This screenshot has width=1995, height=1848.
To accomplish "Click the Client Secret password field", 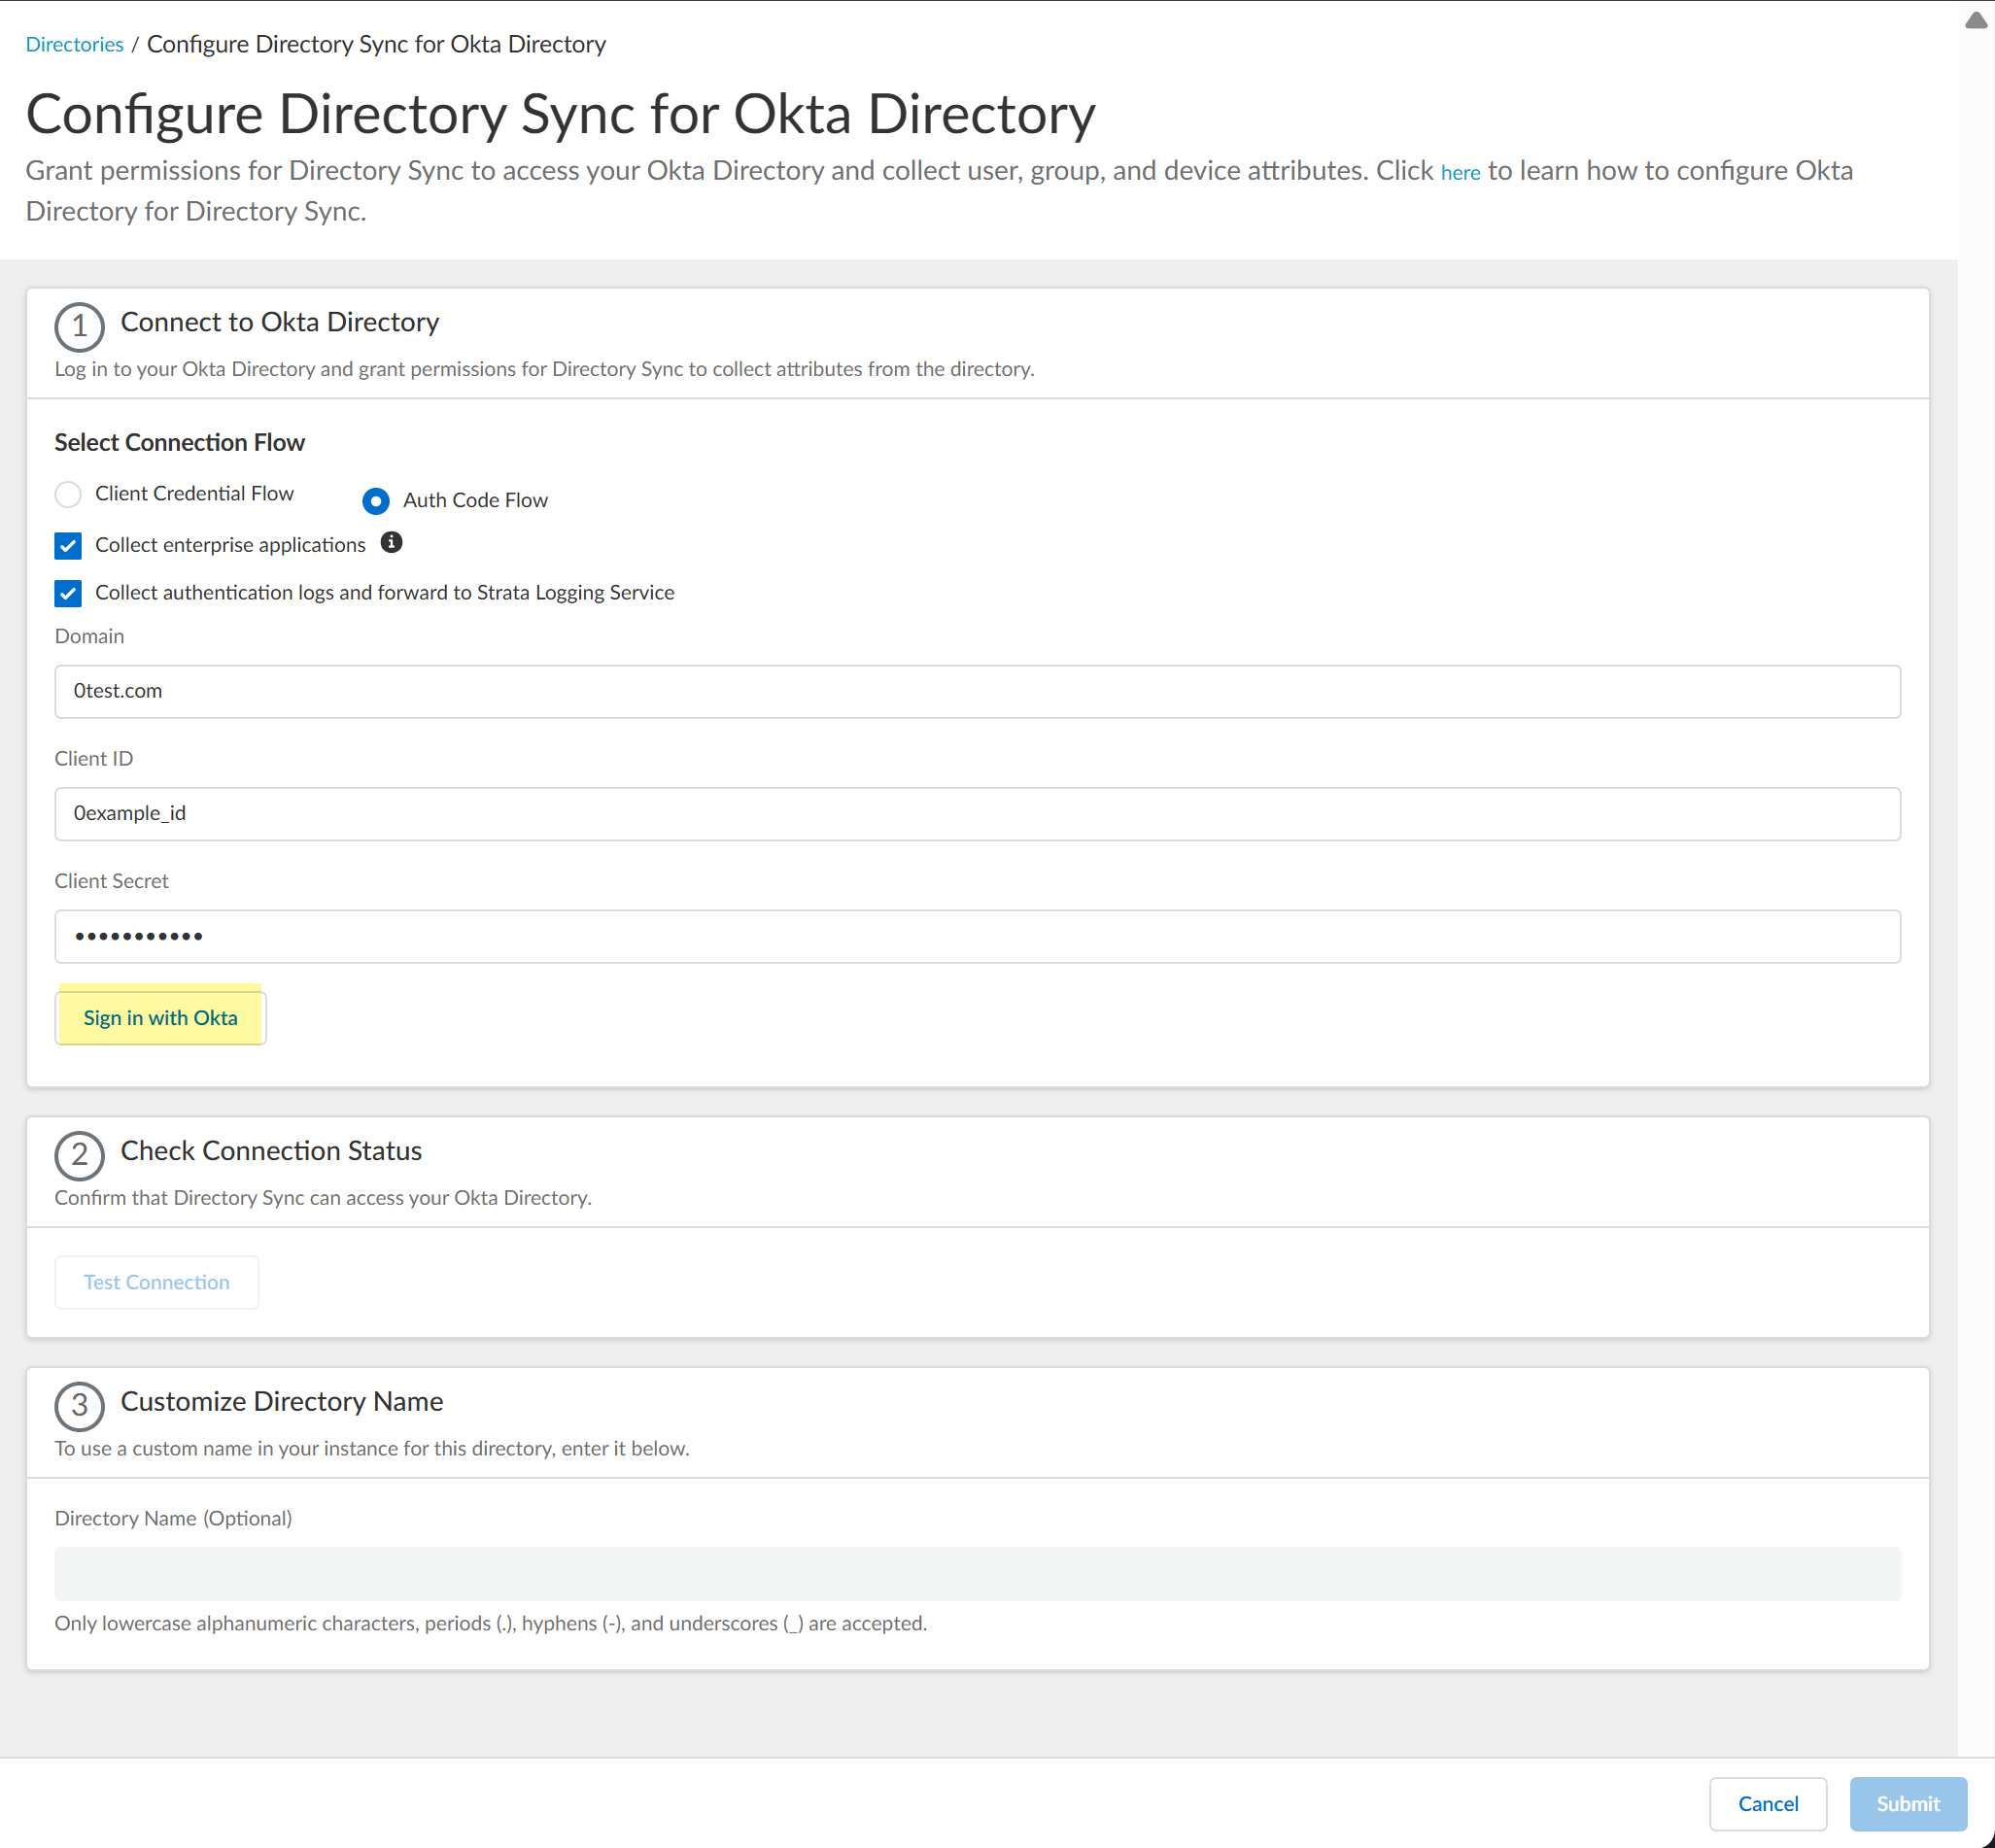I will coord(977,936).
